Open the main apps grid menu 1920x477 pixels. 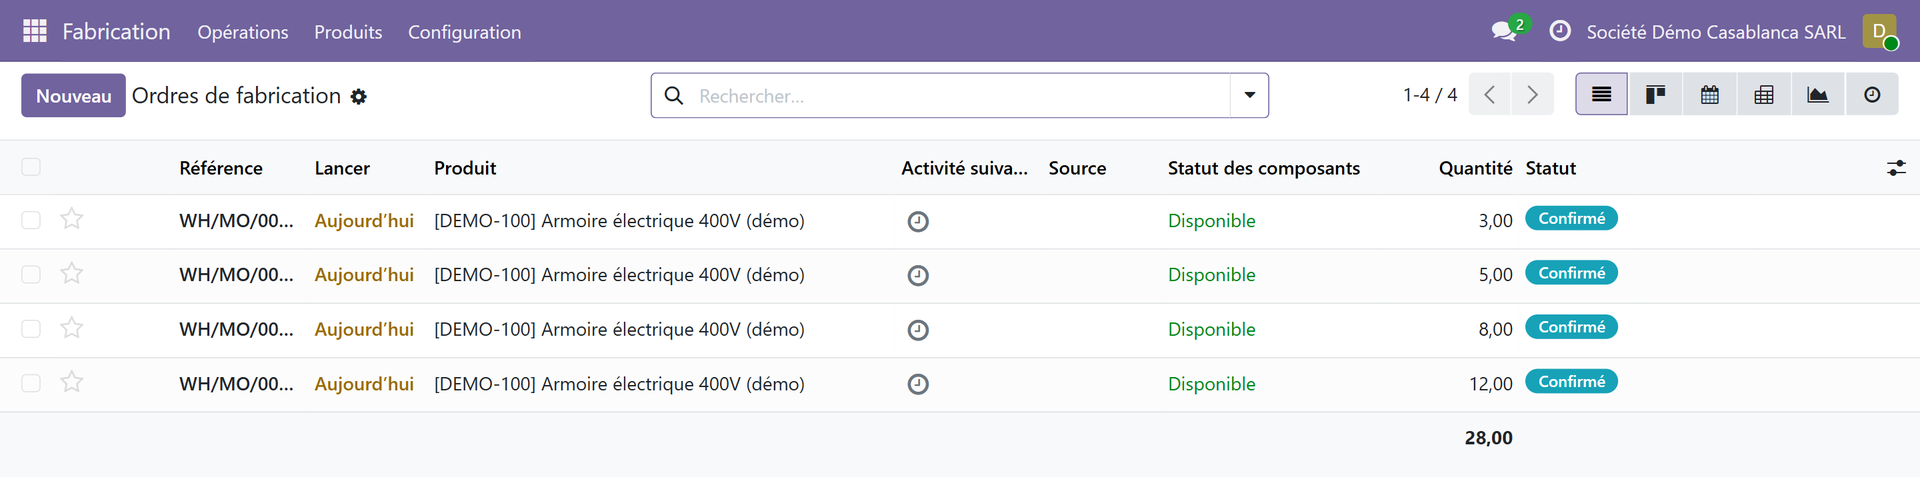pos(35,31)
